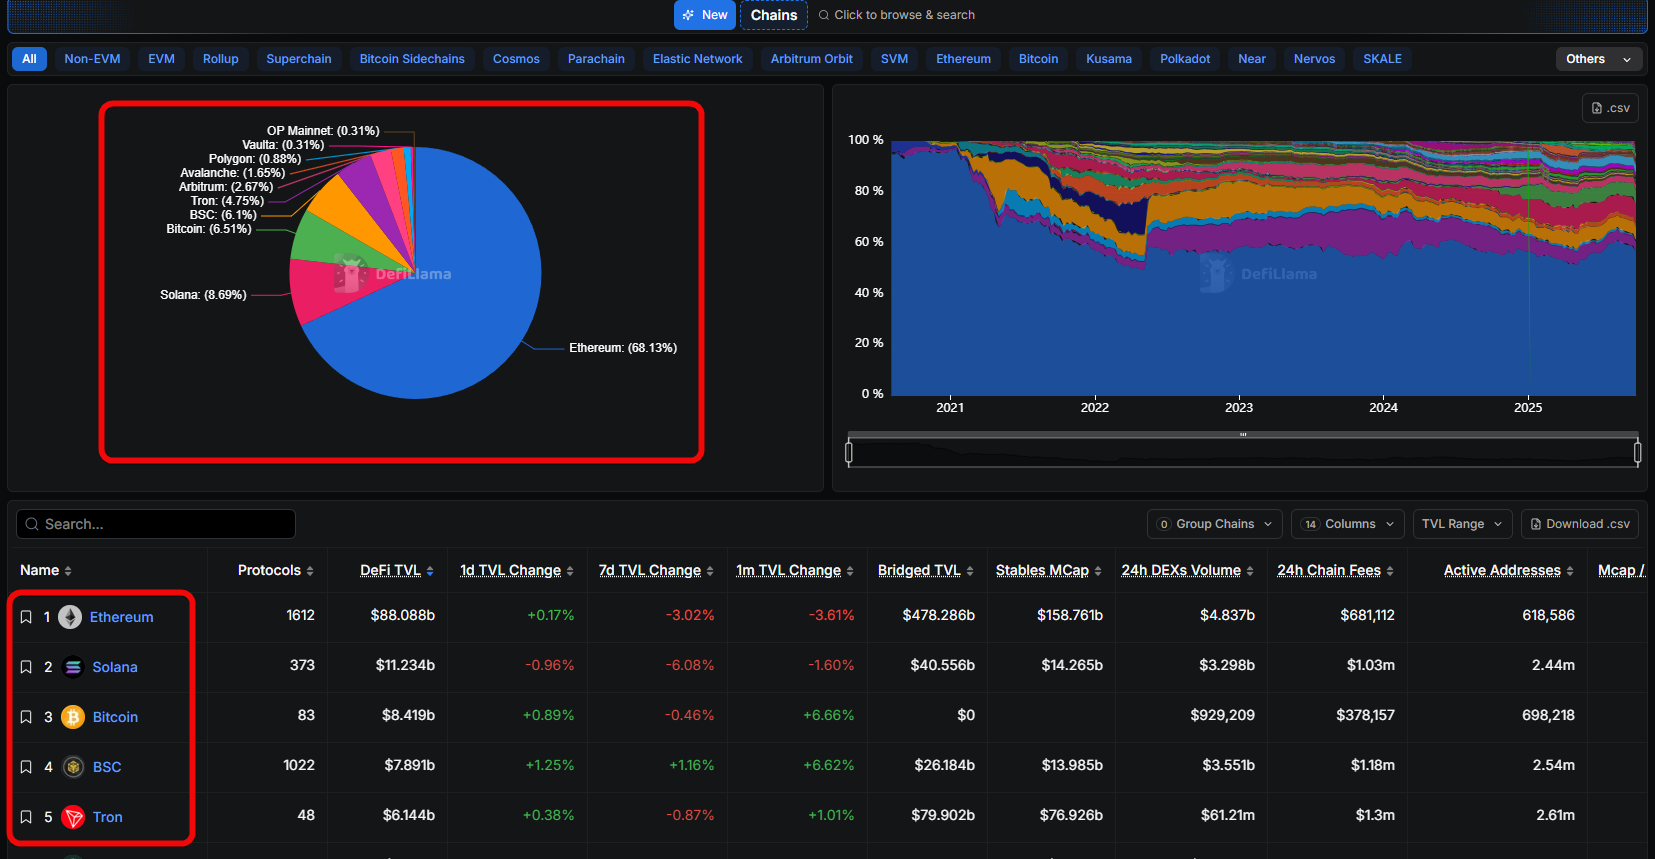Sort the Name column using its arrows
The width and height of the screenshot is (1655, 859).
point(68,571)
